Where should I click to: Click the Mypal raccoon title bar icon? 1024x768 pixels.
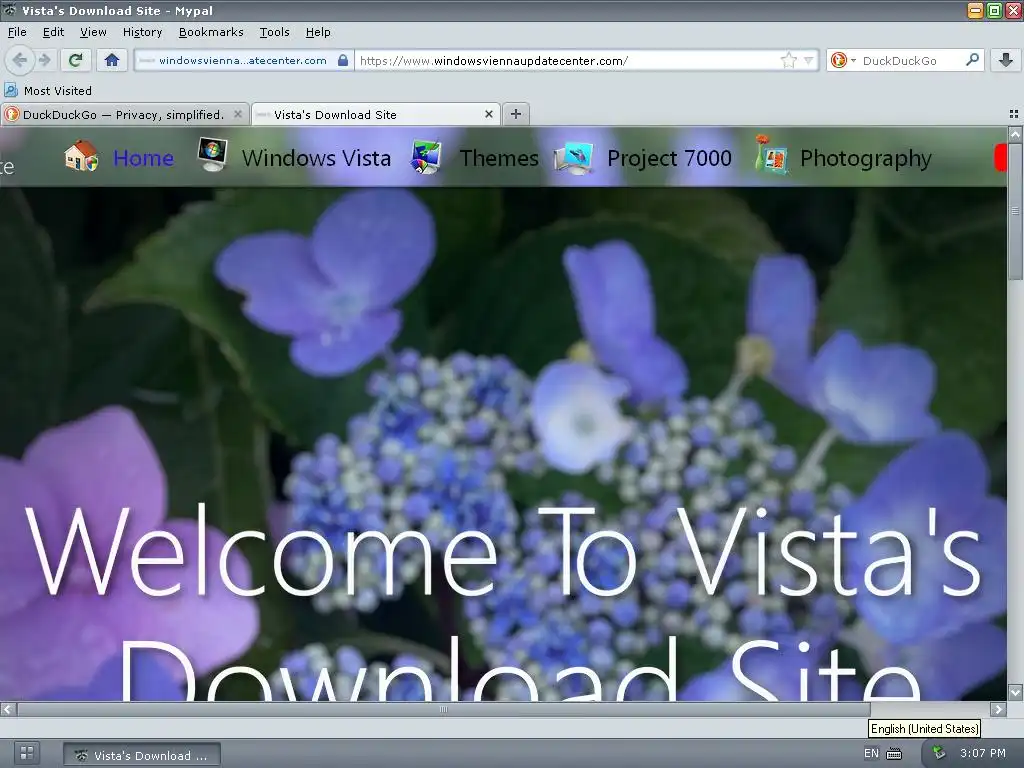click(10, 10)
